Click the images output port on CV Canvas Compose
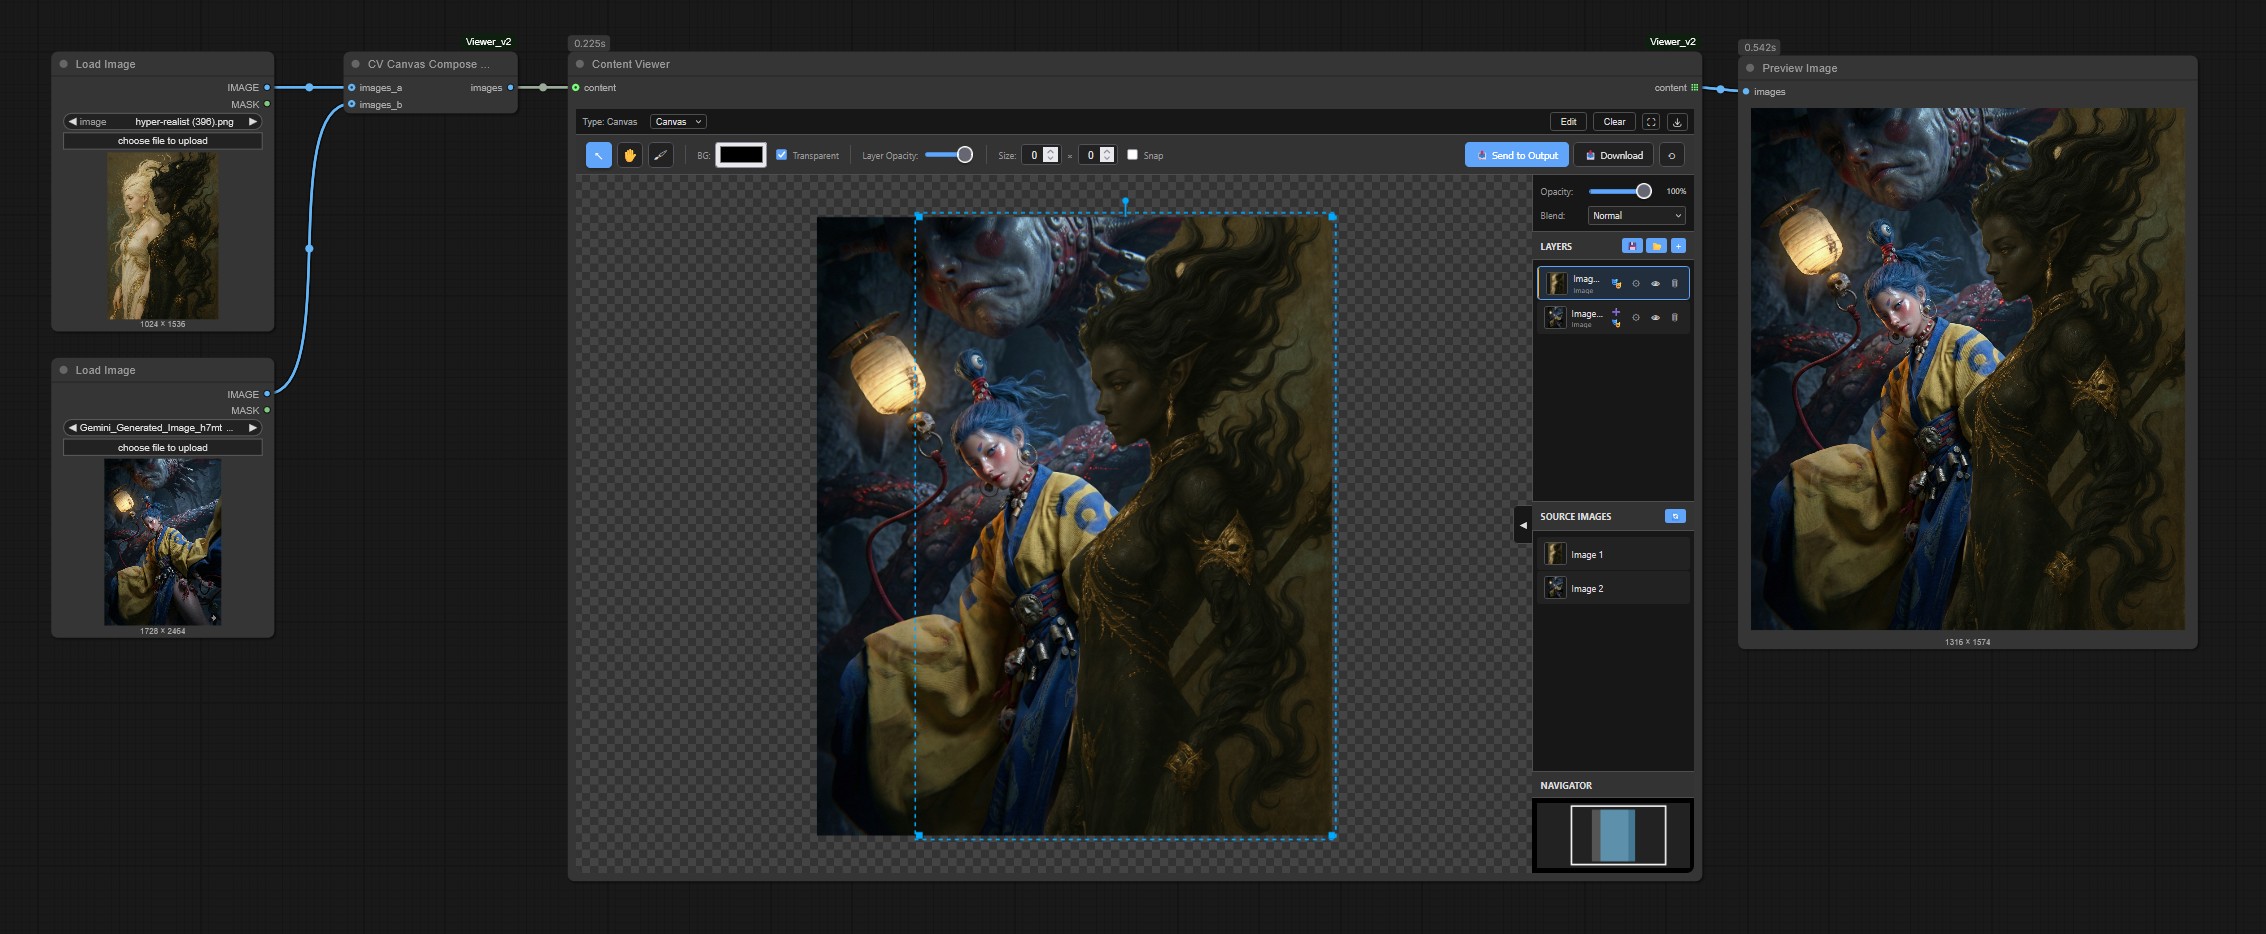Viewport: 2266px width, 934px height. (x=510, y=88)
